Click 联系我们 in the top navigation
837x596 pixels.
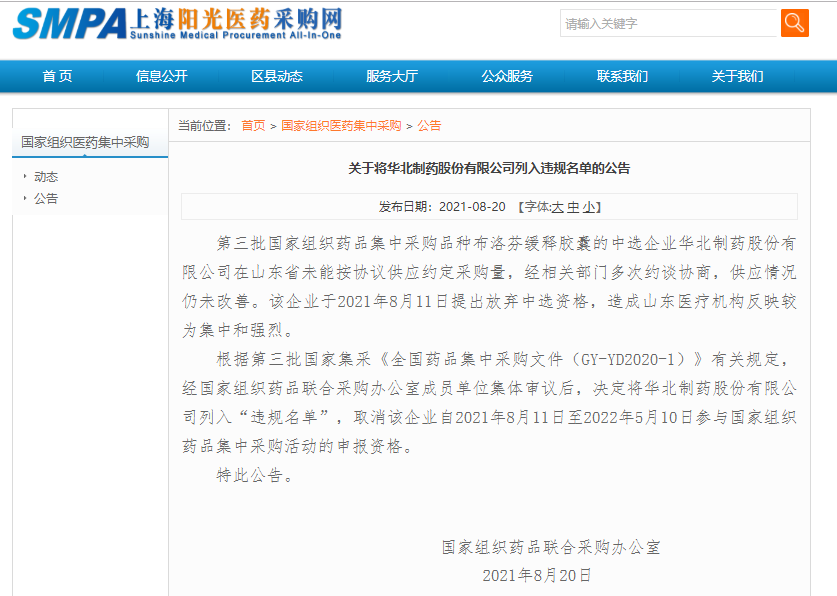[x=622, y=76]
